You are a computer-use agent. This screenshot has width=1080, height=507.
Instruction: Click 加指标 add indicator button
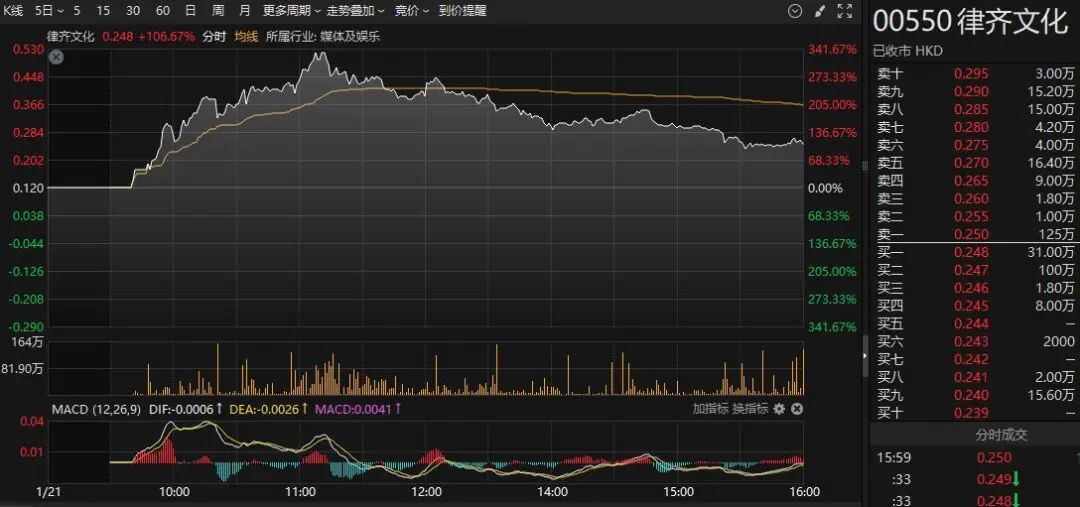point(710,408)
